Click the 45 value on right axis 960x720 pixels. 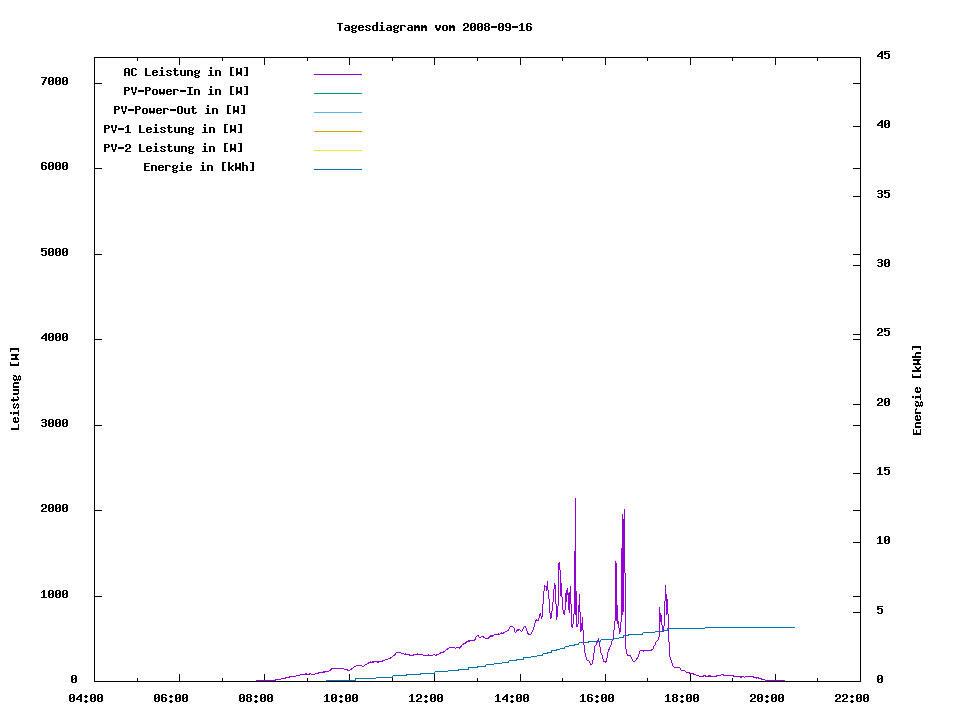[883, 55]
